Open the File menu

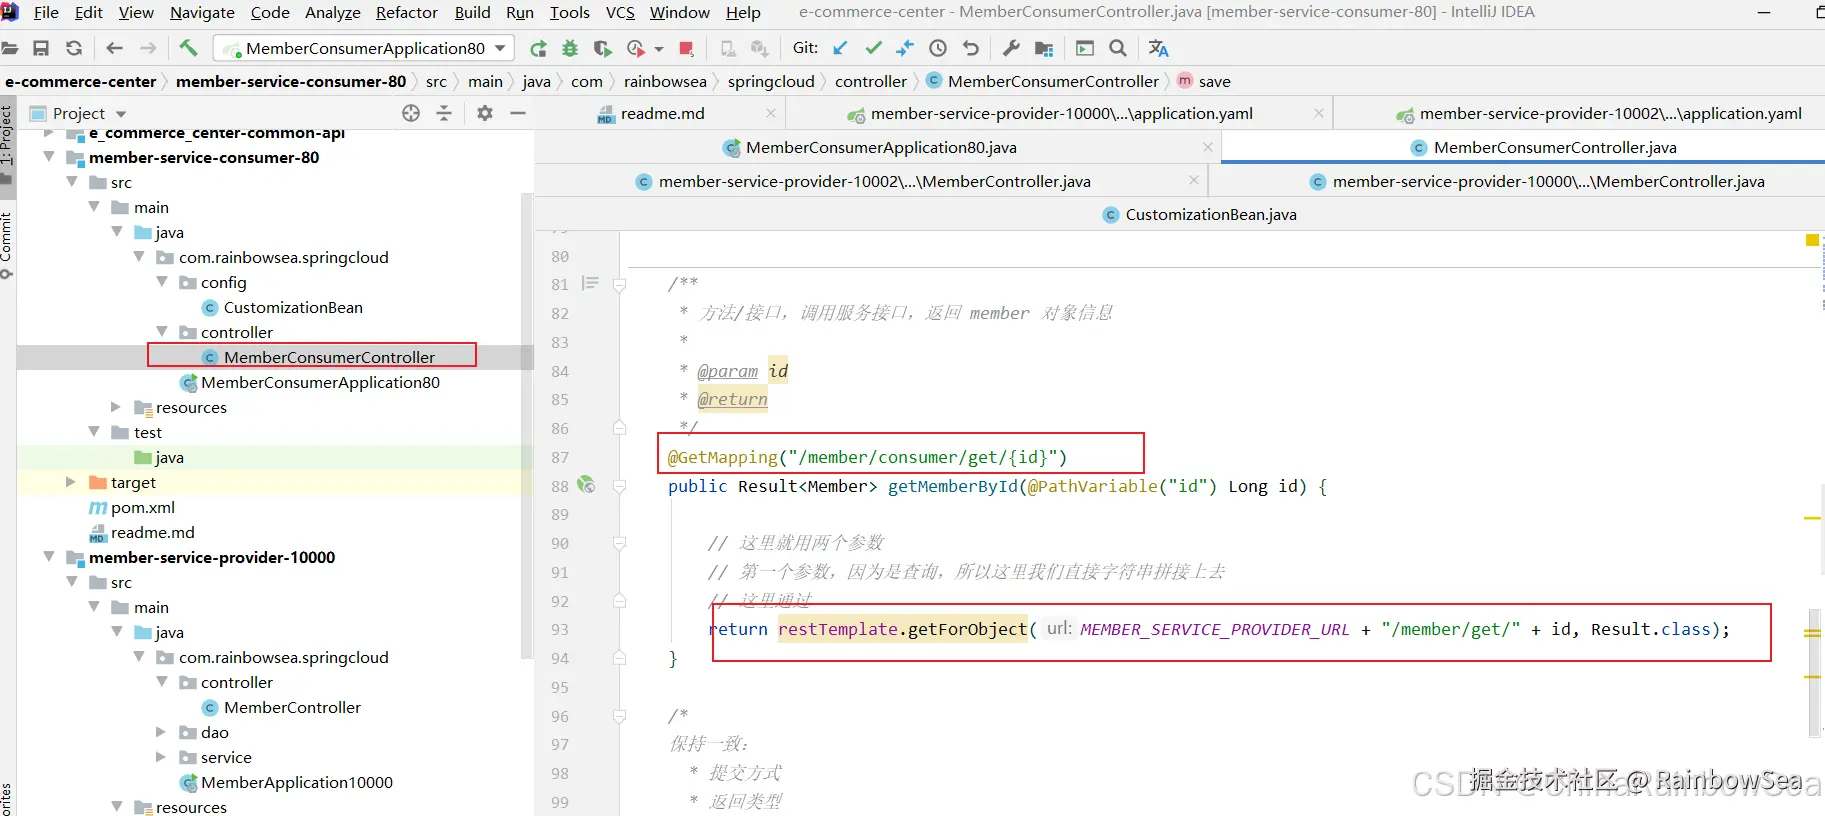(46, 12)
